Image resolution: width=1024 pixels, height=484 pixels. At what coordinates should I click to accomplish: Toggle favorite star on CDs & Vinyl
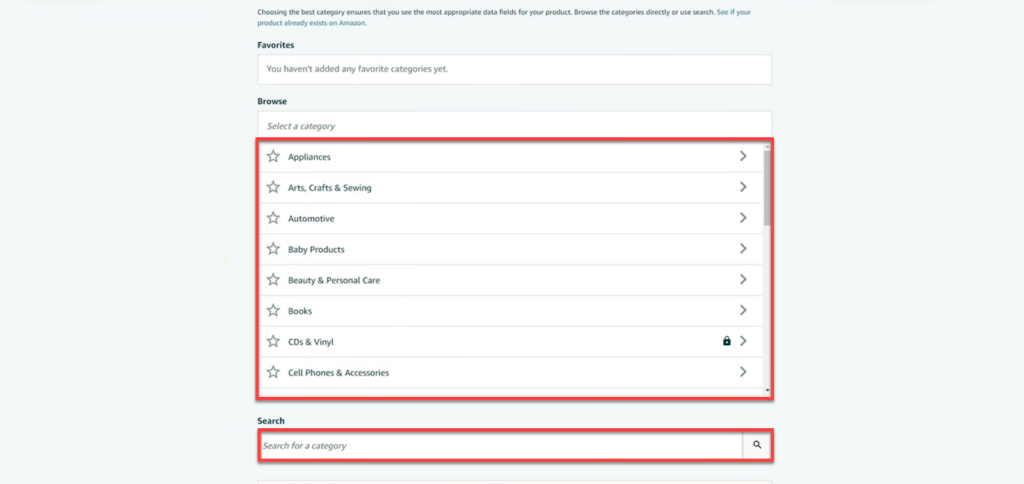point(273,341)
